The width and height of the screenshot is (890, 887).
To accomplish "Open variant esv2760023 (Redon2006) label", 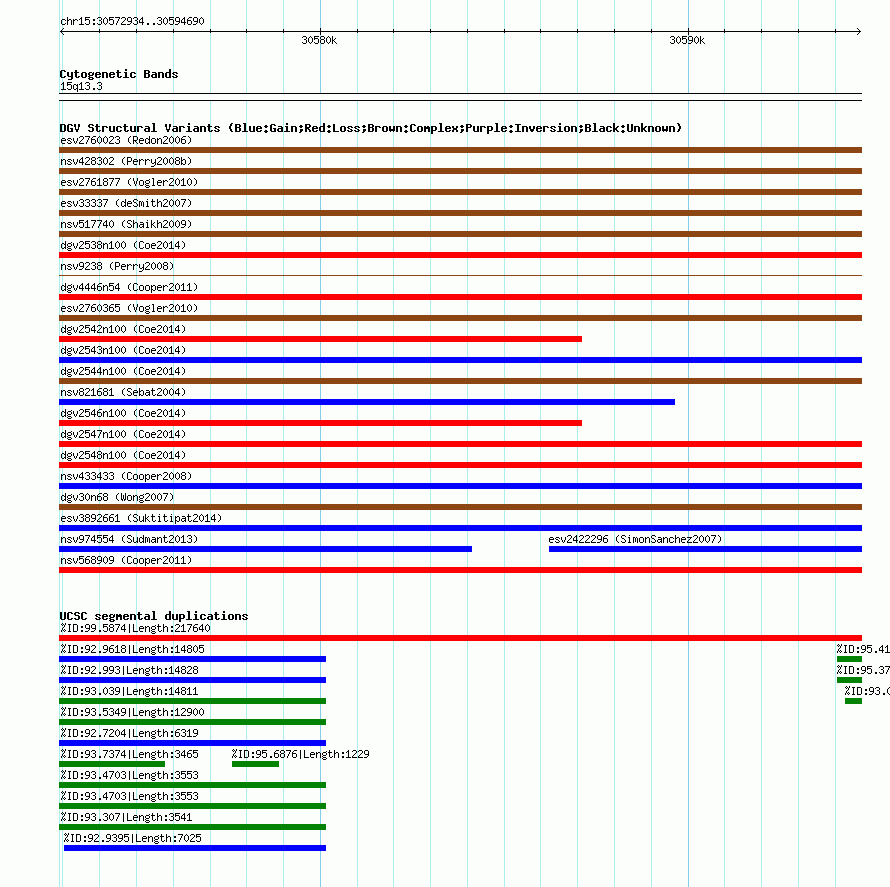I will [x=126, y=140].
